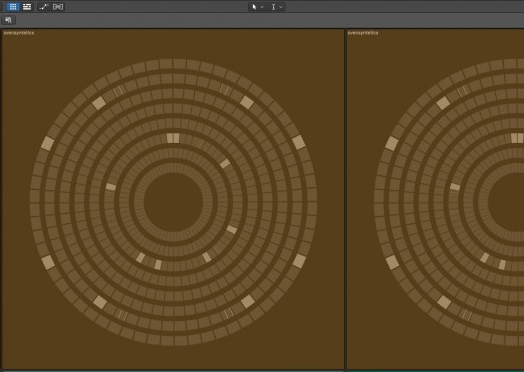Click the icon button below the grid view

point(8,20)
